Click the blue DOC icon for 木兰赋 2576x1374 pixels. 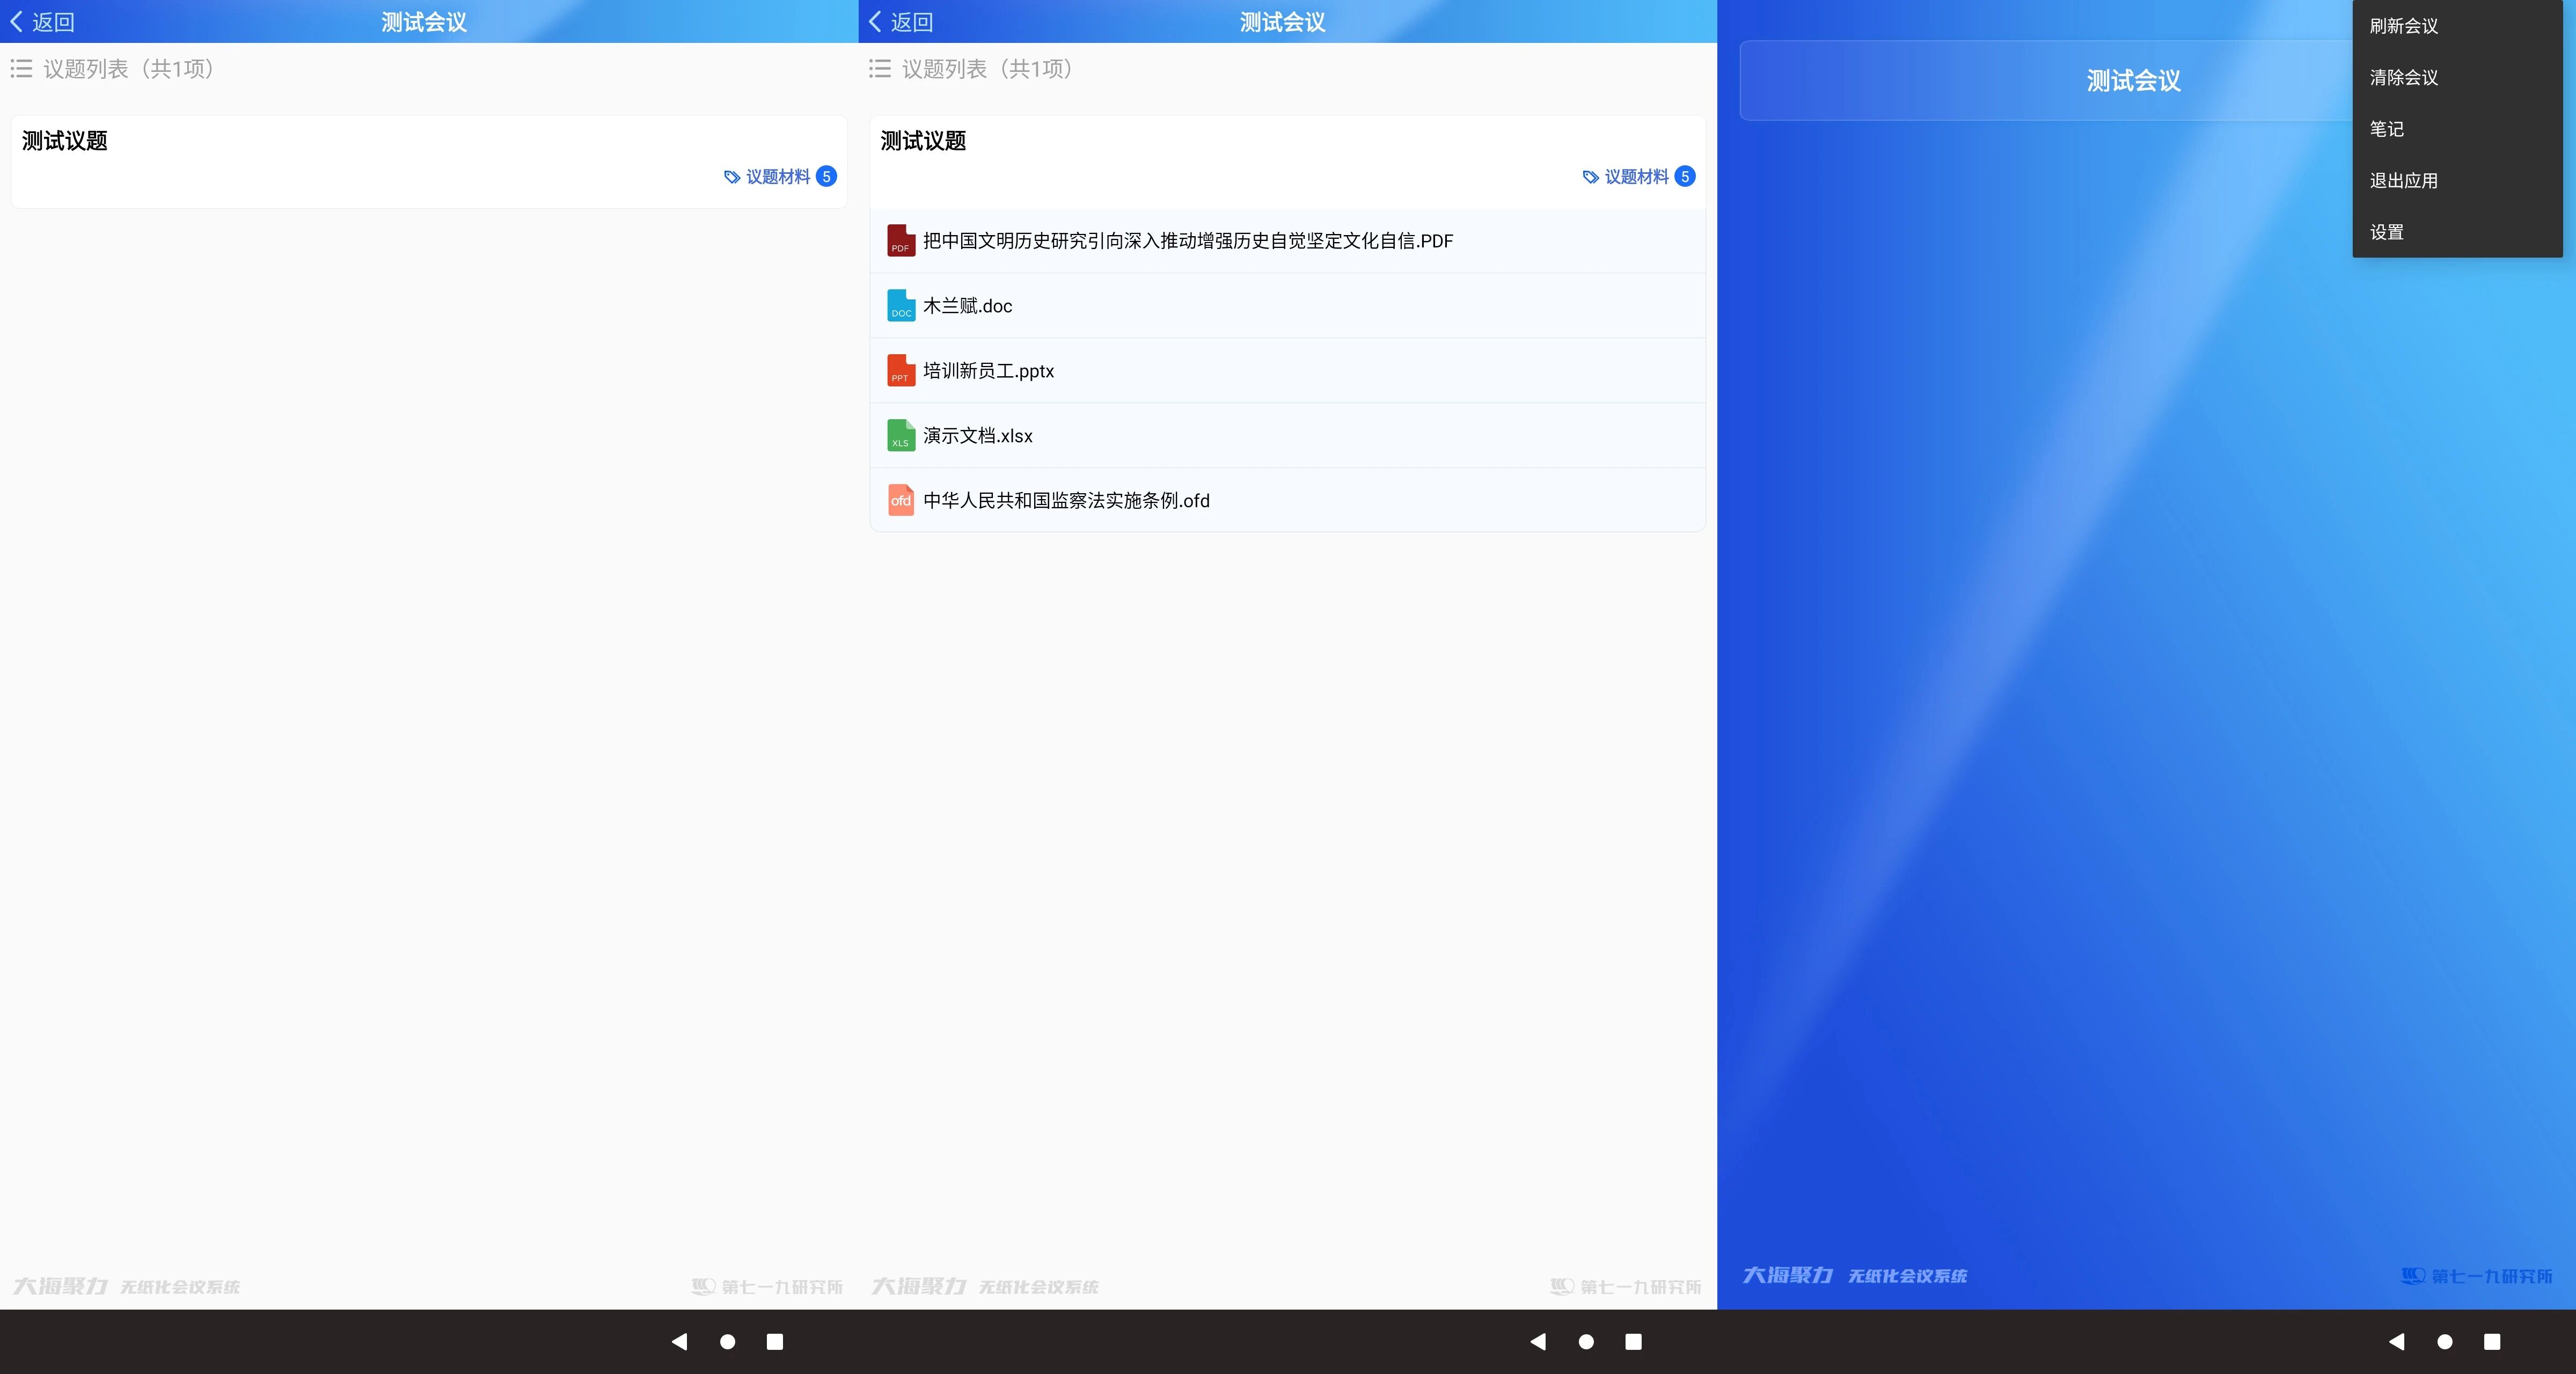(x=901, y=306)
